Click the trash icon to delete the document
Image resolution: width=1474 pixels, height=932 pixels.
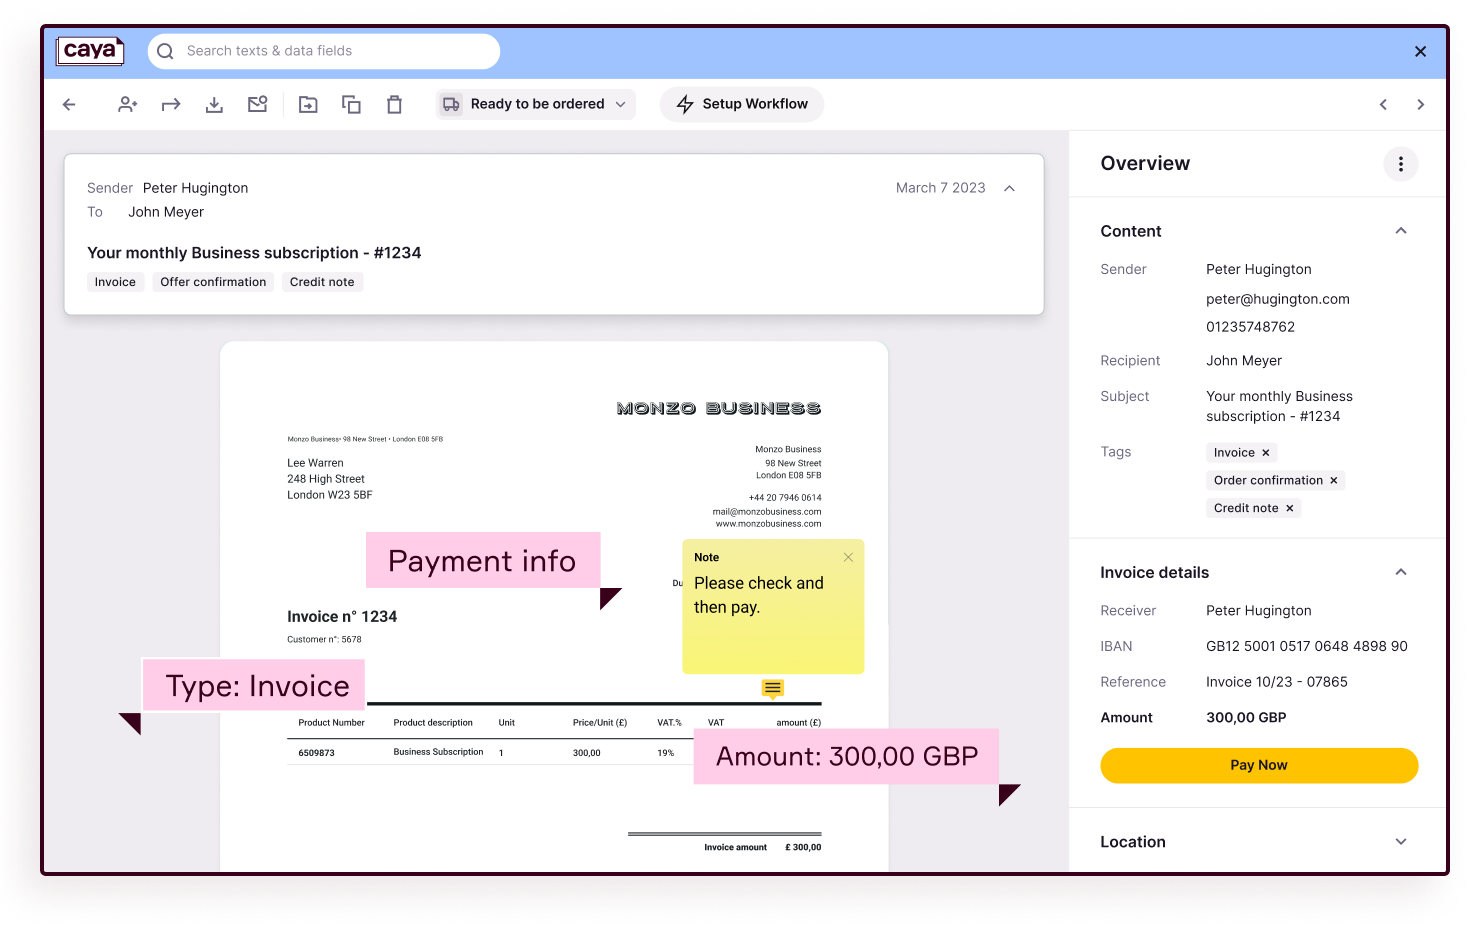(x=394, y=104)
